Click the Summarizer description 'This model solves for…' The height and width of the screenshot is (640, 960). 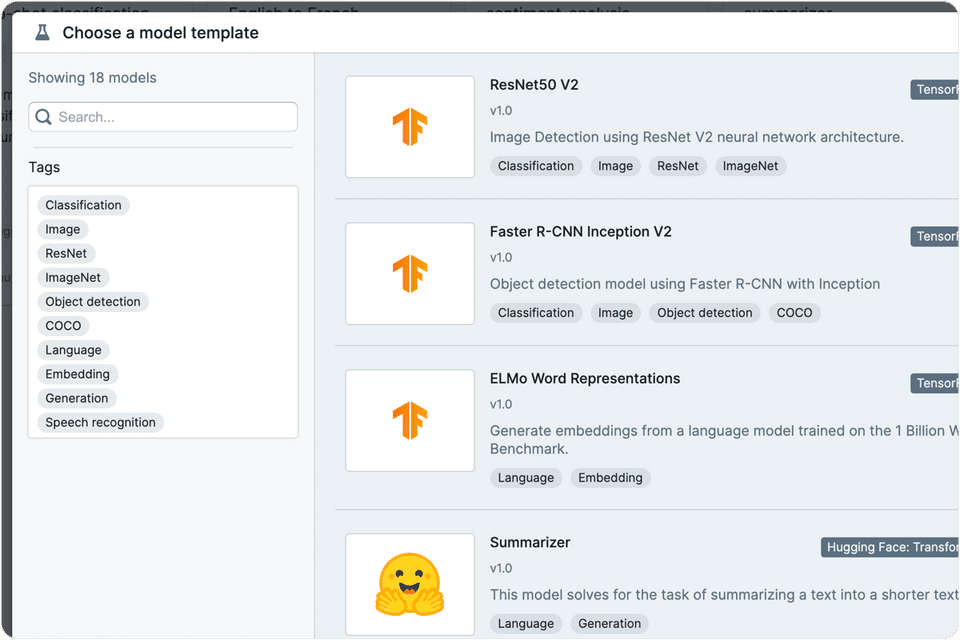(x=724, y=595)
